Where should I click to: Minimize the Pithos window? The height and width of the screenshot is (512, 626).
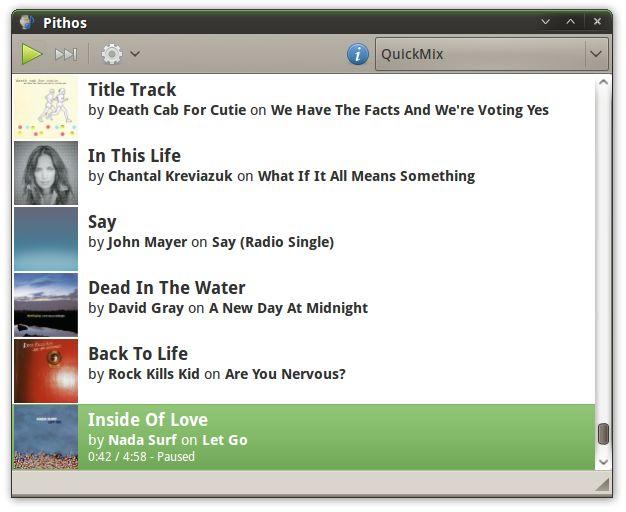pos(545,22)
